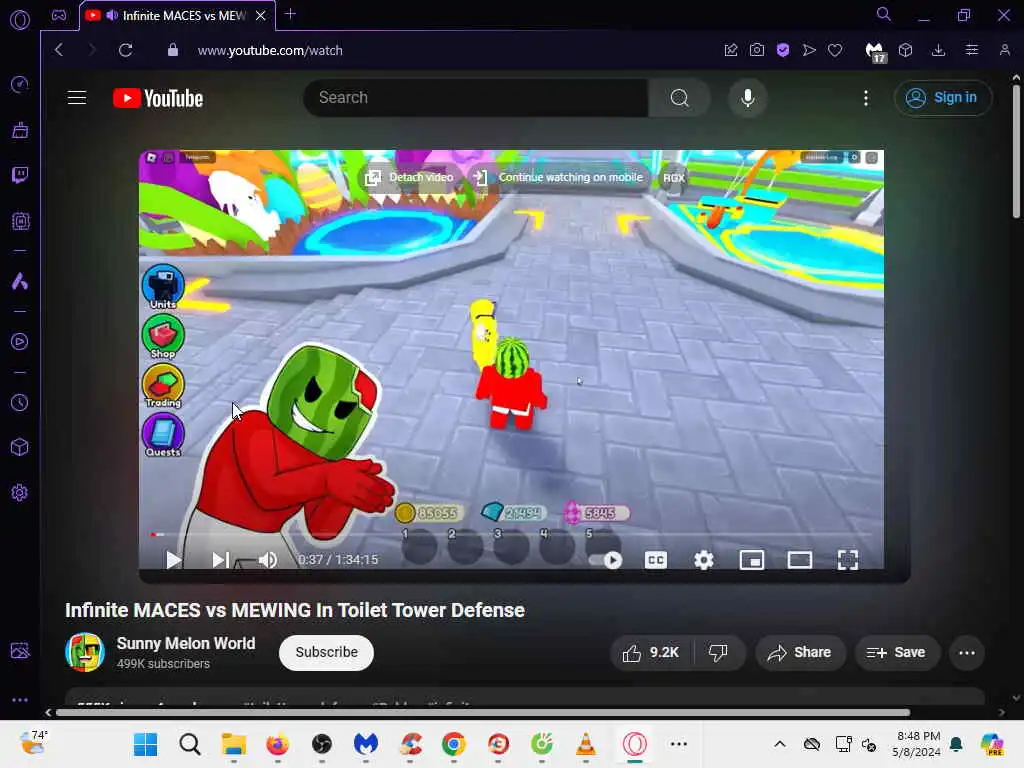
Task: Open Twitch in the sidebar
Action: (x=20, y=175)
